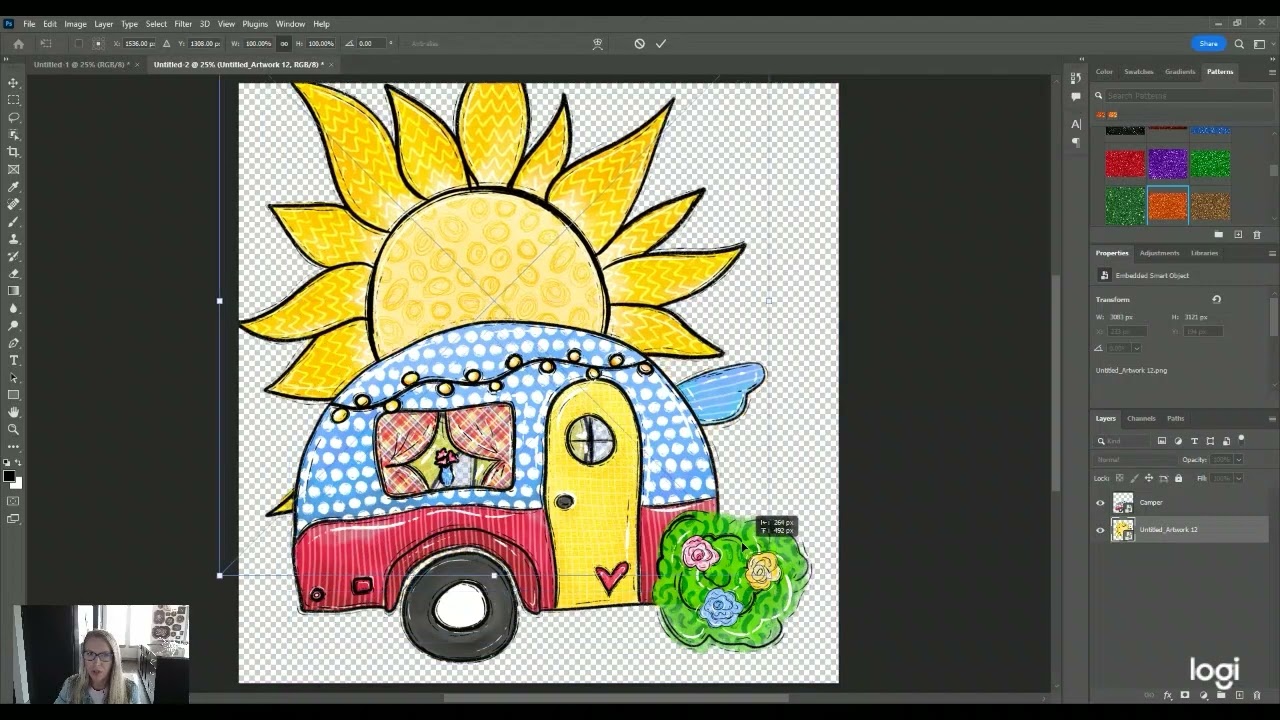Screen dimensions: 1280x720
Task: Select the Hand tool
Action: click(13, 412)
